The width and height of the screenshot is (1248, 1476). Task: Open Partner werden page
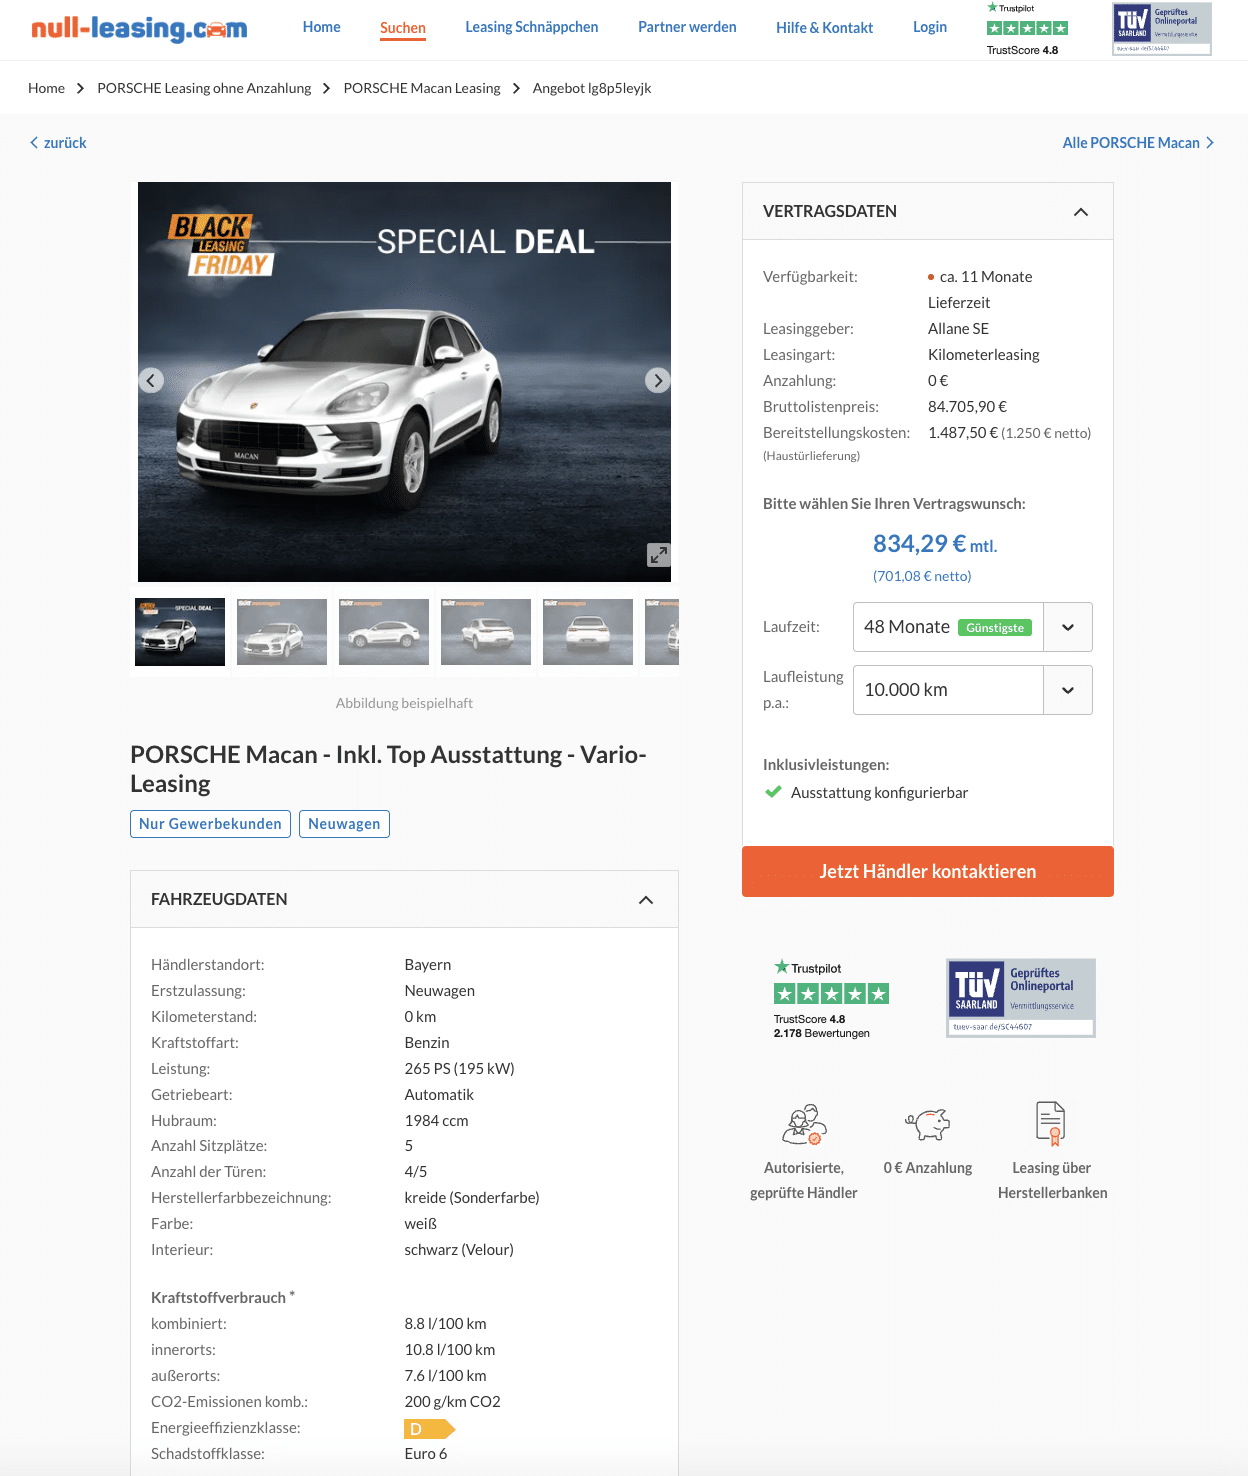(x=687, y=27)
